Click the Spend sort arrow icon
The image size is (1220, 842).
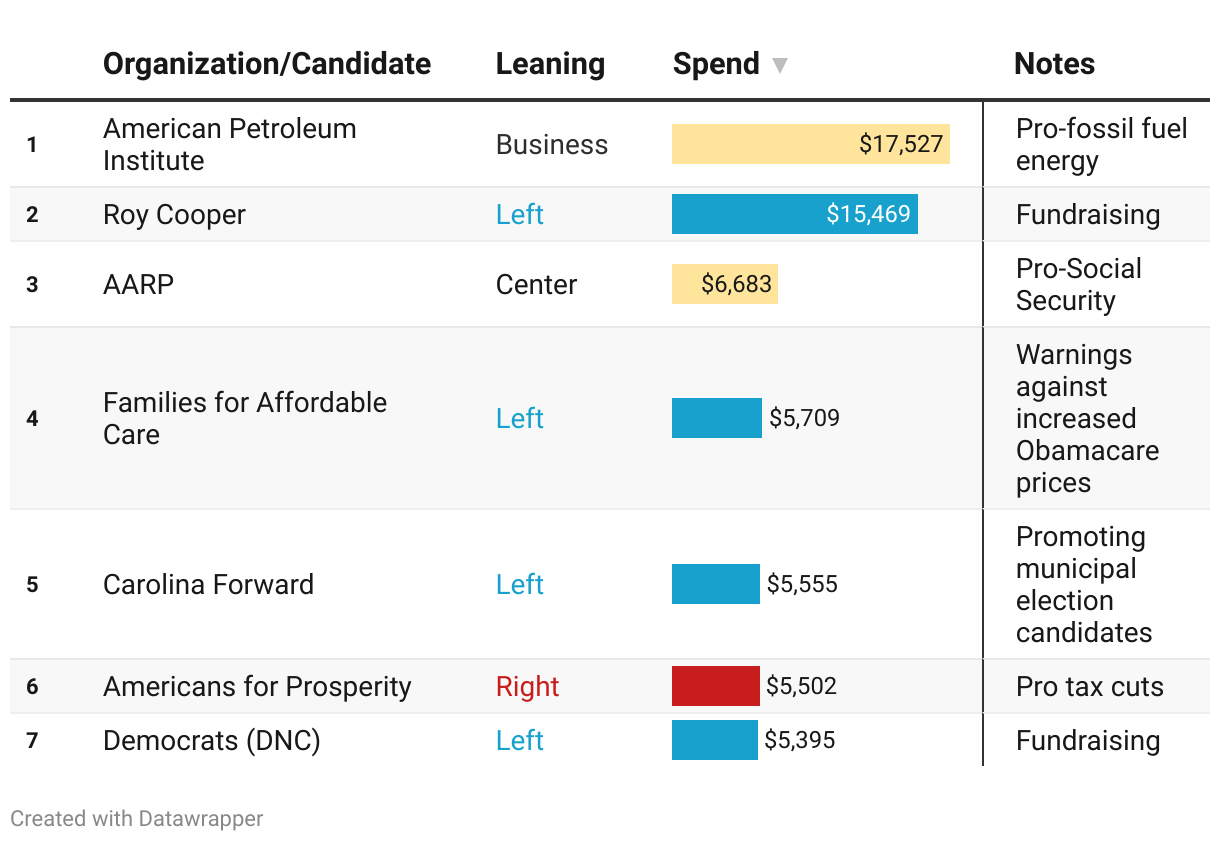click(780, 66)
